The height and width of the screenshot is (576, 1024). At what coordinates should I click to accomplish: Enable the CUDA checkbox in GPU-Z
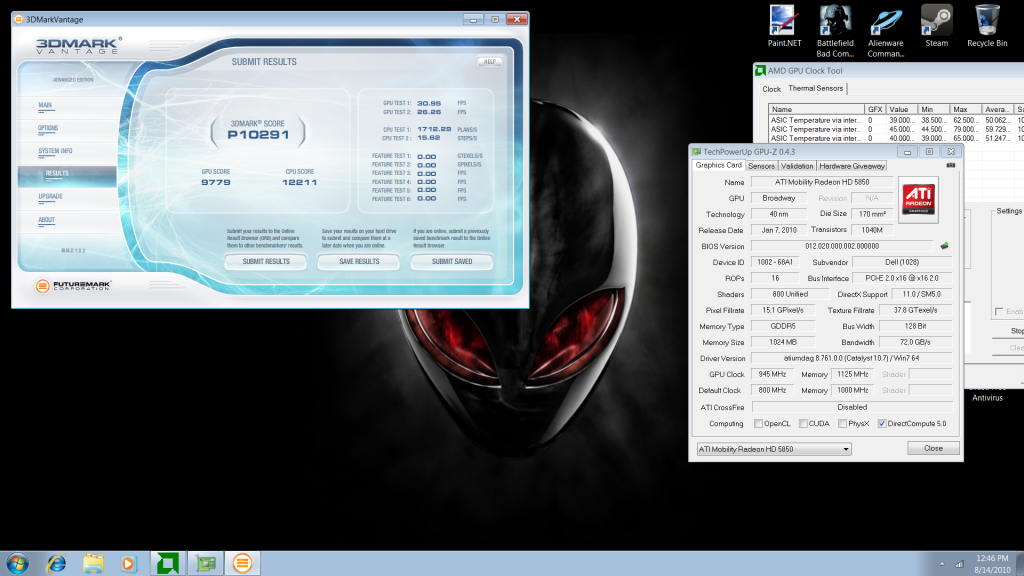coord(803,424)
